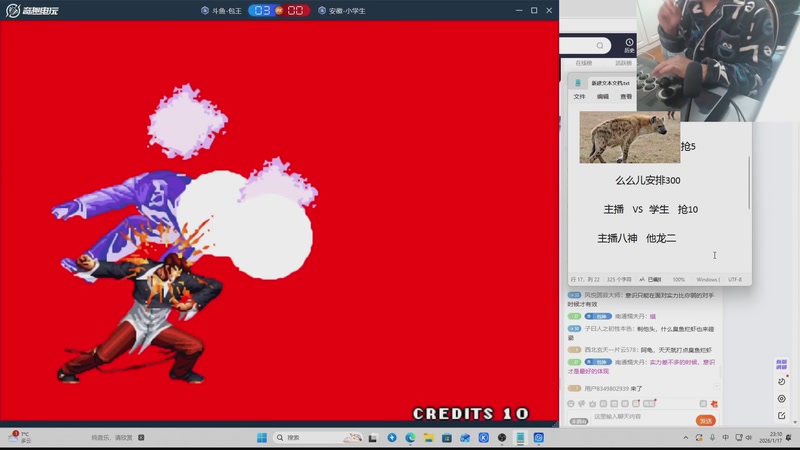800x450 pixels.
Task: Open the purple grid icon in side rail
Action: pyautogui.click(x=781, y=364)
